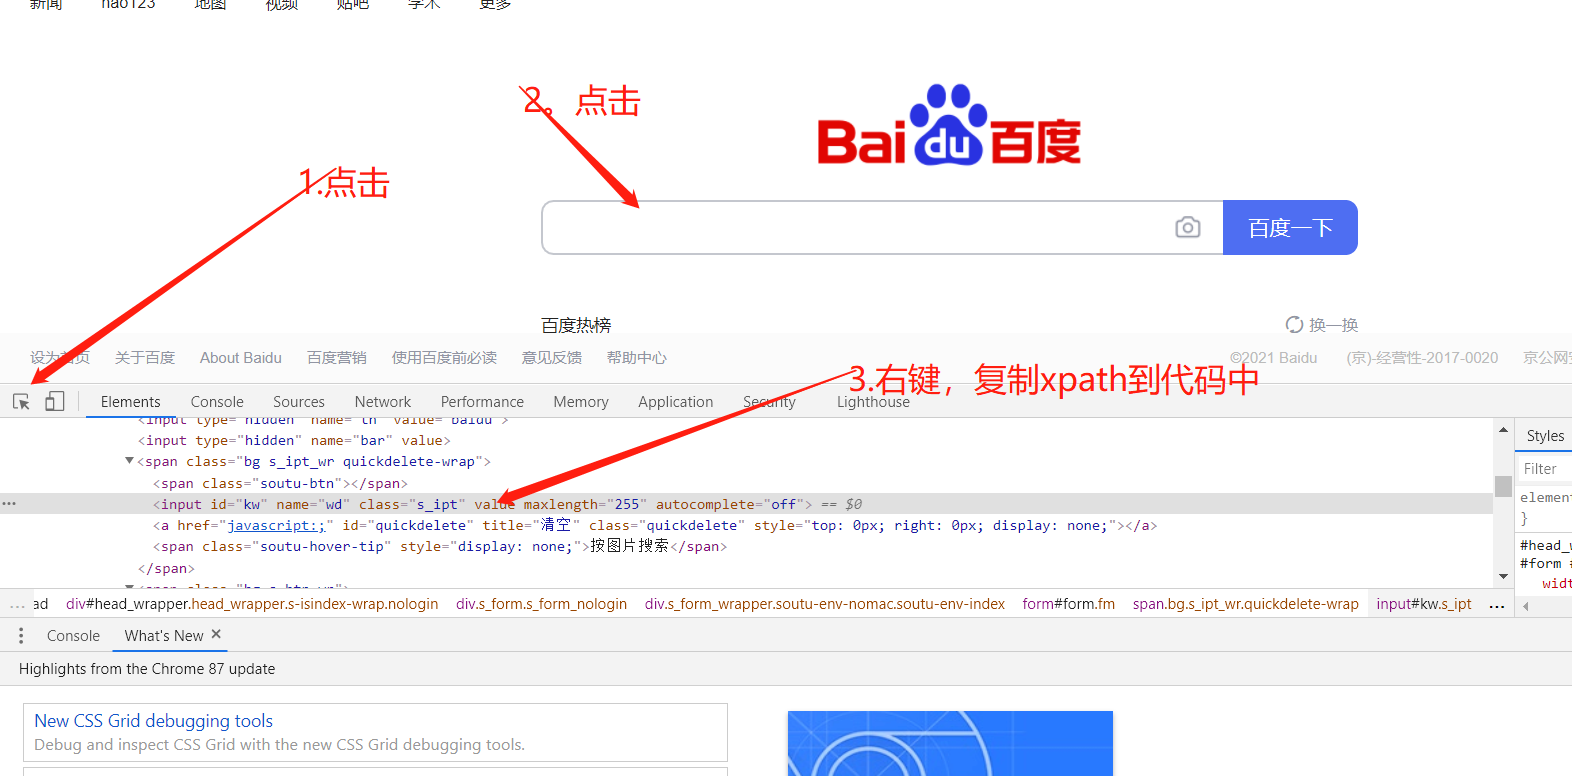The width and height of the screenshot is (1572, 776).
Task: Click the 百度一下 search button
Action: [1290, 227]
